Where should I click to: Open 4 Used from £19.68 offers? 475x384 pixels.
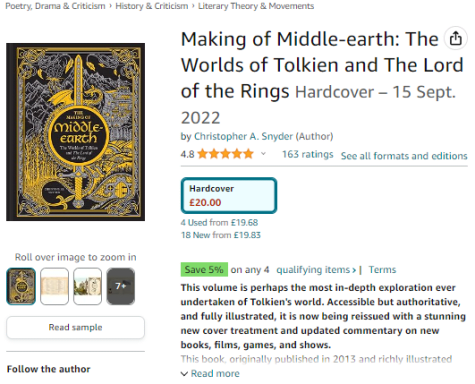click(x=219, y=223)
